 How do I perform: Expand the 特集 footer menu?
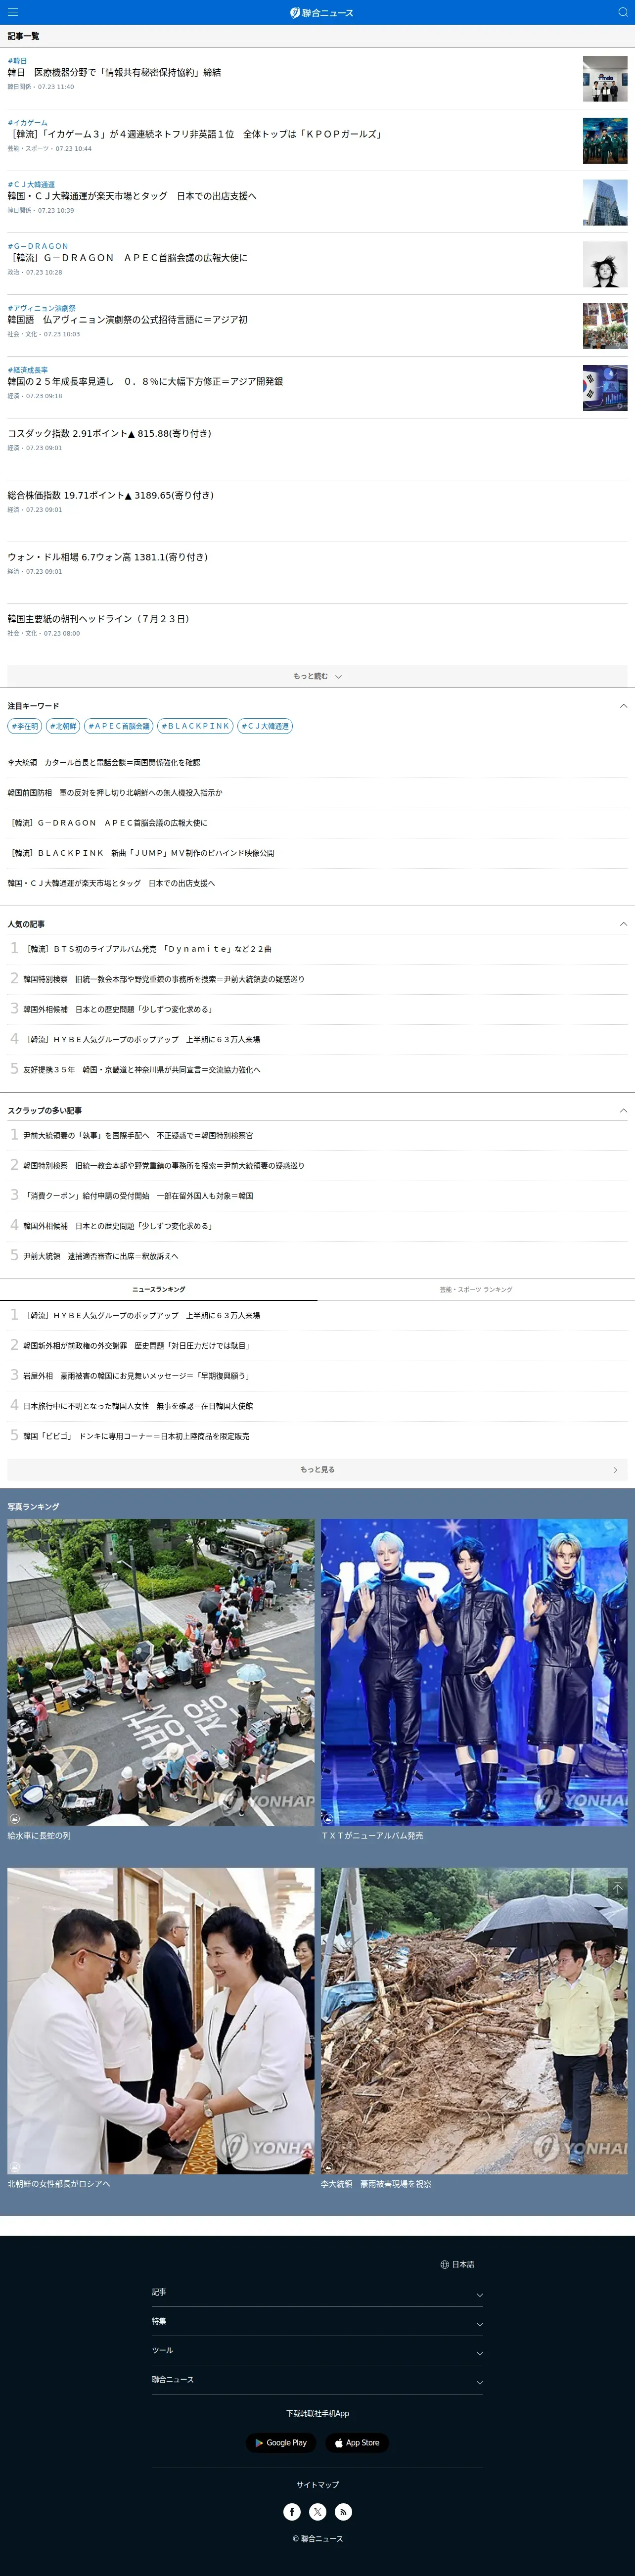coord(317,2321)
